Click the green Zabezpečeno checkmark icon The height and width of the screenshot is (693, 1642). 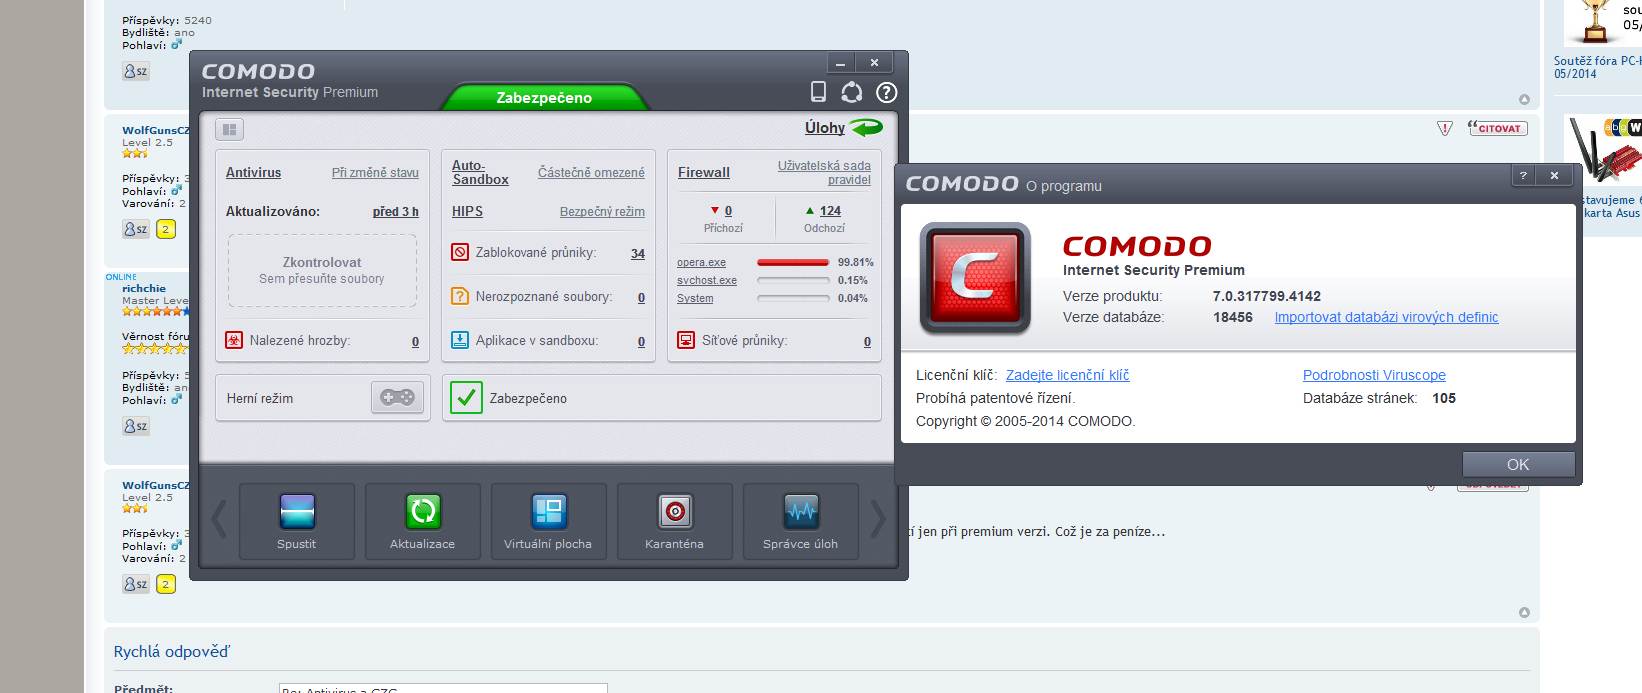pyautogui.click(x=466, y=398)
